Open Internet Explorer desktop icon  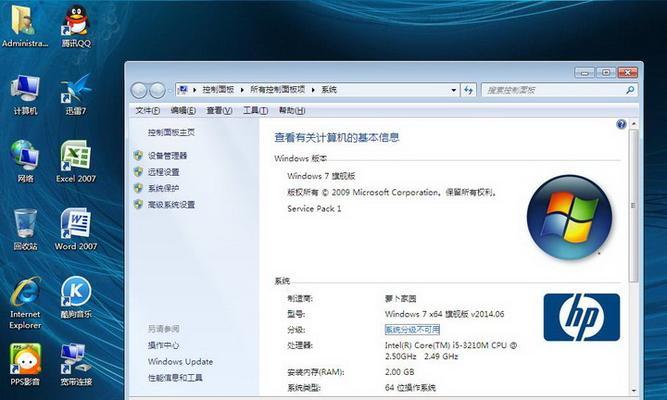25,303
